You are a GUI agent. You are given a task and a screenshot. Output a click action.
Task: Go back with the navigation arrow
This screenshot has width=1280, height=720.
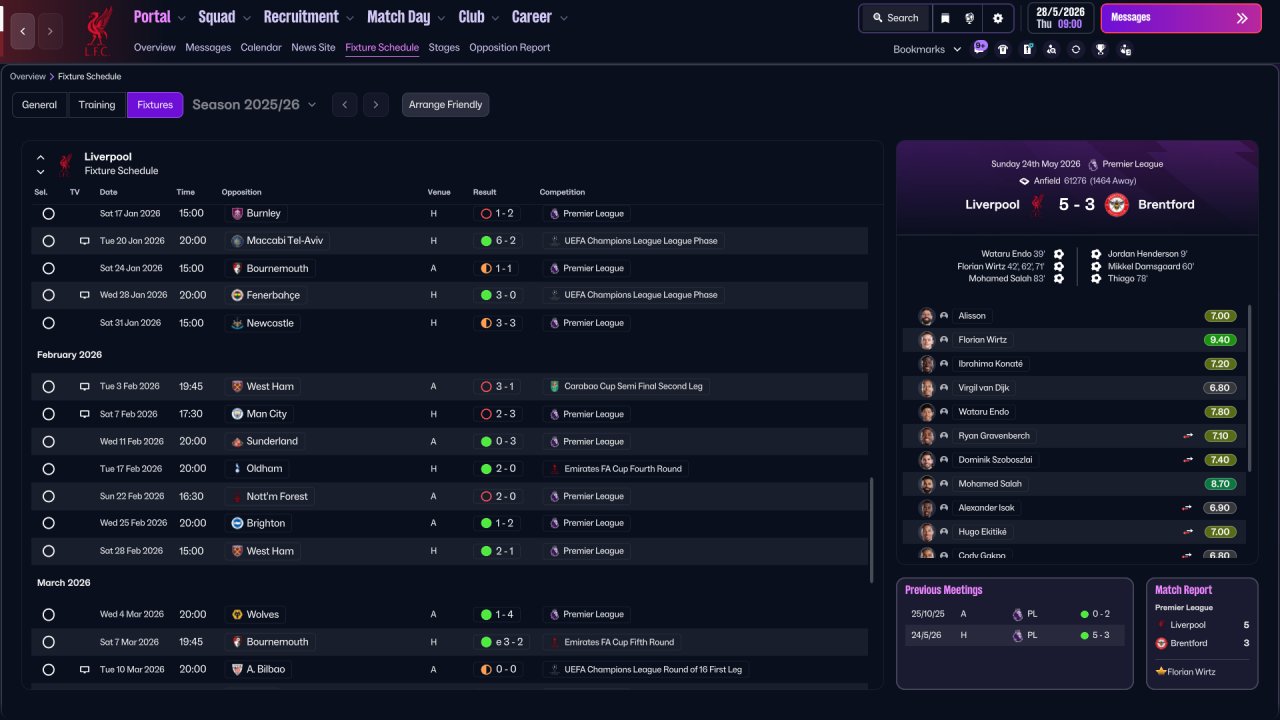tap(24, 31)
